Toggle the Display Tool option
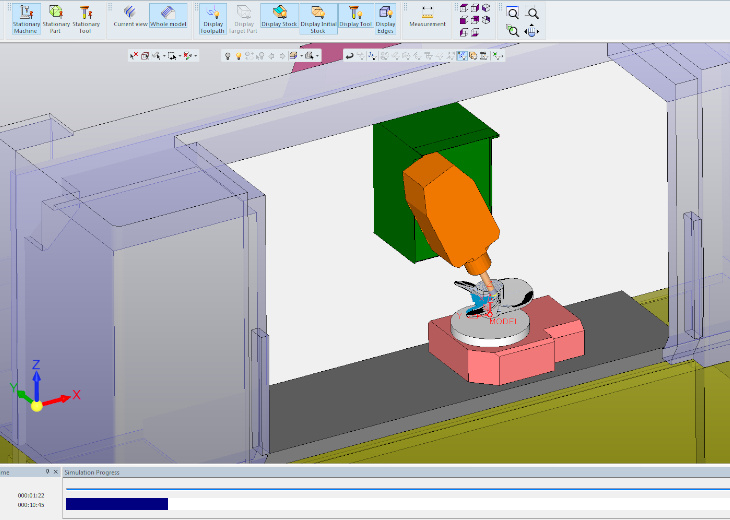Viewport: 730px width, 520px height. [x=354, y=19]
